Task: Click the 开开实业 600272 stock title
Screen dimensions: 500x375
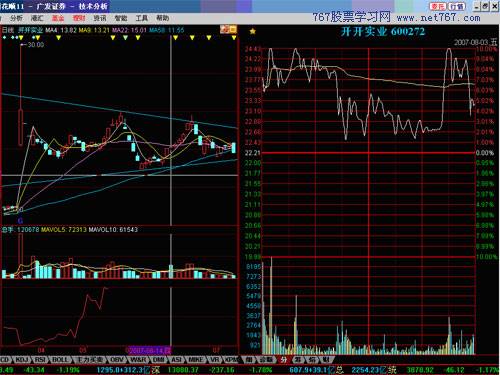Action: [x=383, y=32]
